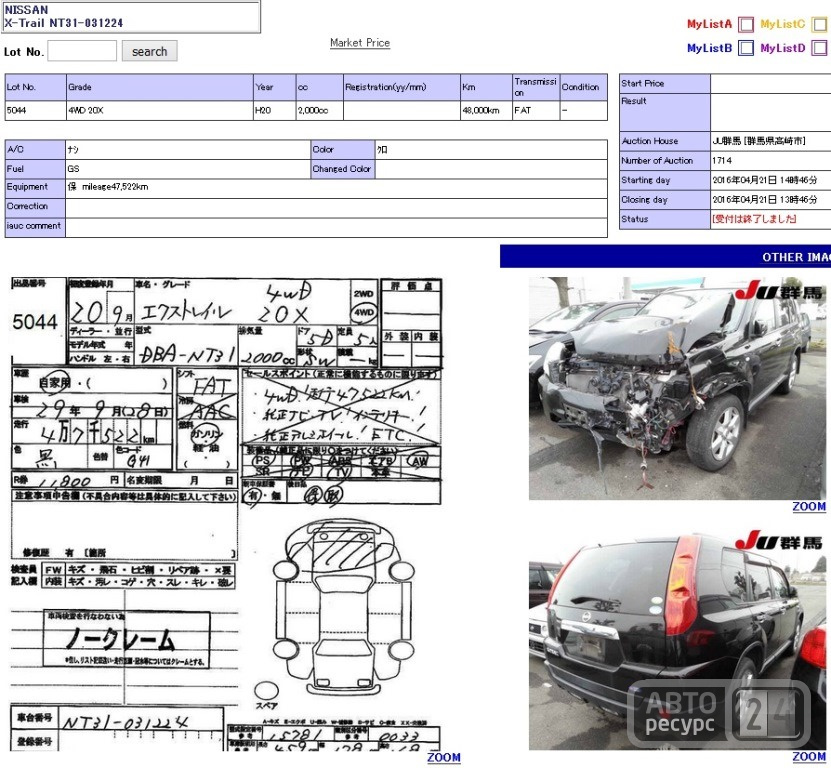Open the rear view car photo
Screen dimensions: 831x768
click(677, 639)
